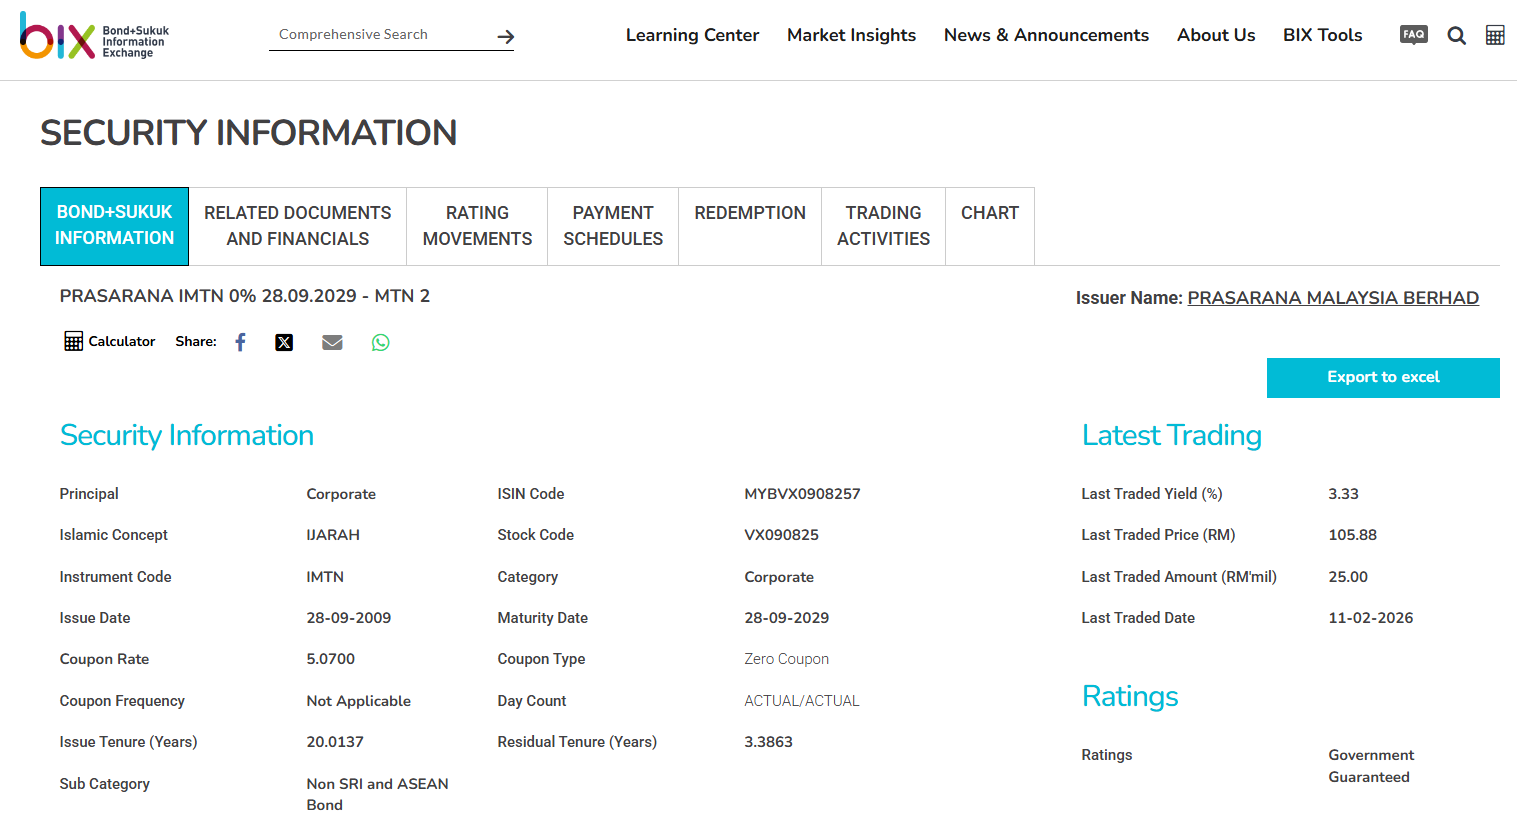Open the BIX Tools menu
1517x822 pixels.
click(1322, 35)
